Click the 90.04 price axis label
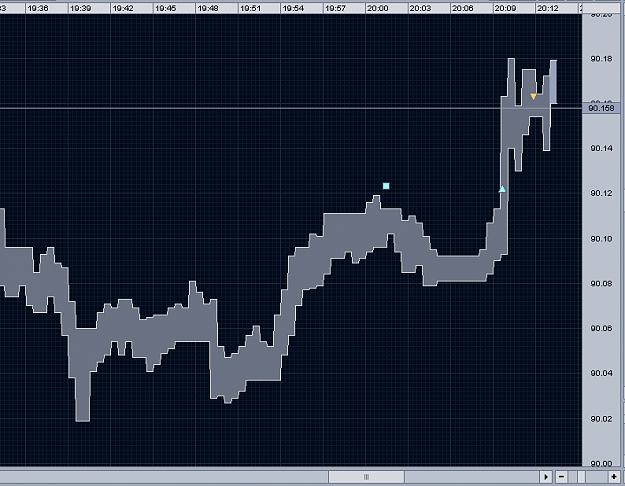This screenshot has height=486, width=625. click(601, 373)
